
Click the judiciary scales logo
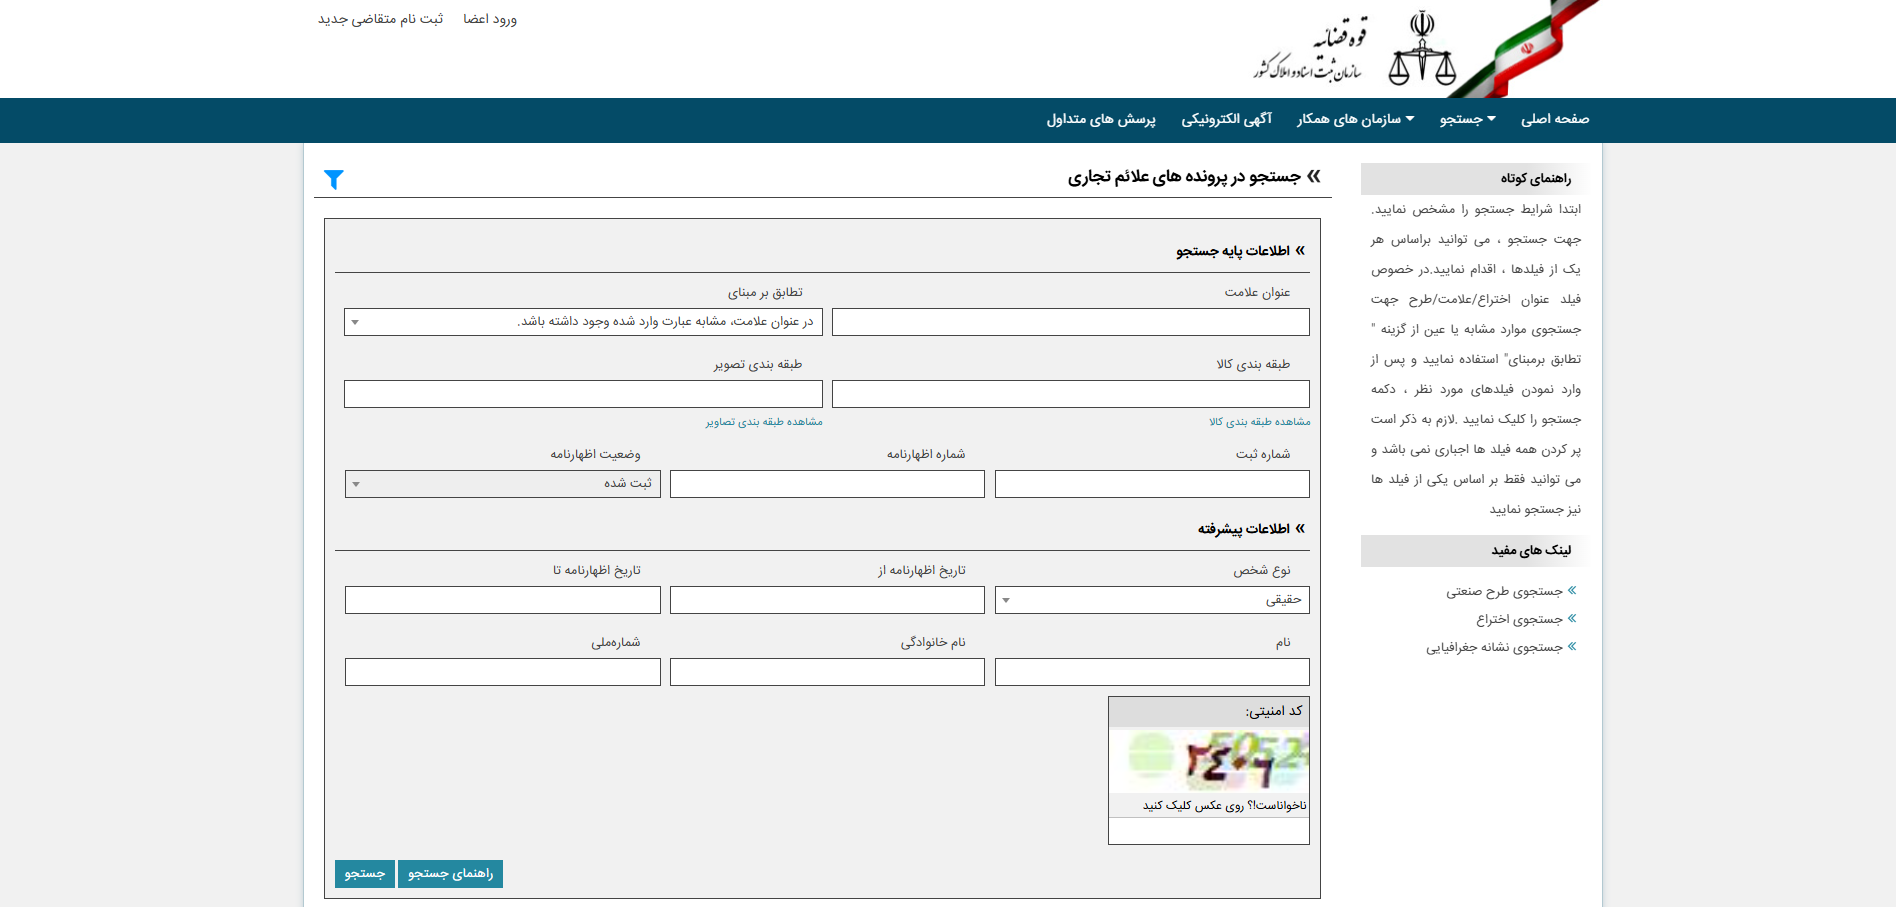(x=1421, y=50)
